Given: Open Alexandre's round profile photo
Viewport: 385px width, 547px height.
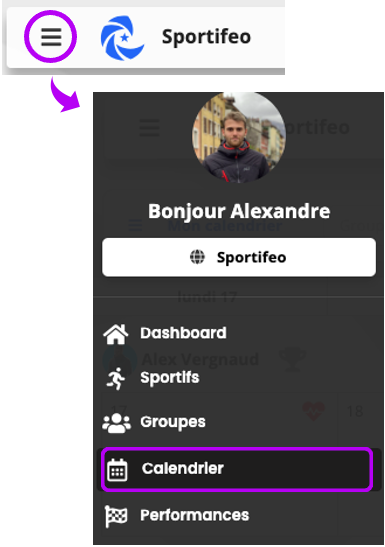Looking at the screenshot, I should coord(239,137).
